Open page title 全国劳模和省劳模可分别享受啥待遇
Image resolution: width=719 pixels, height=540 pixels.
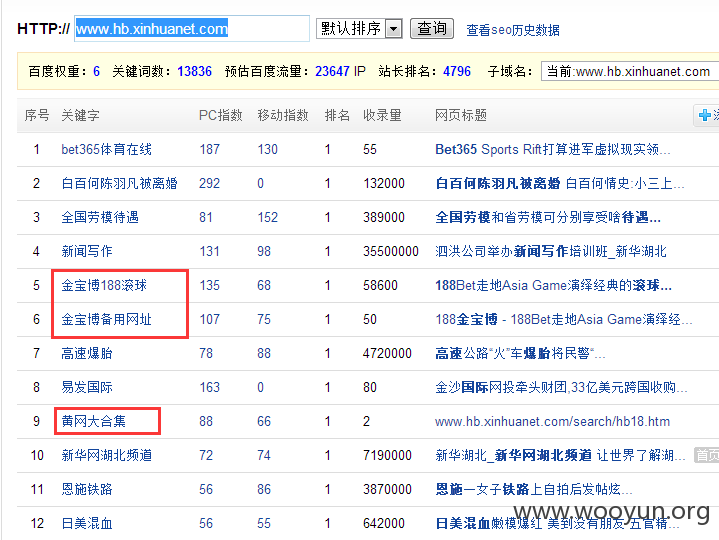pyautogui.click(x=548, y=217)
